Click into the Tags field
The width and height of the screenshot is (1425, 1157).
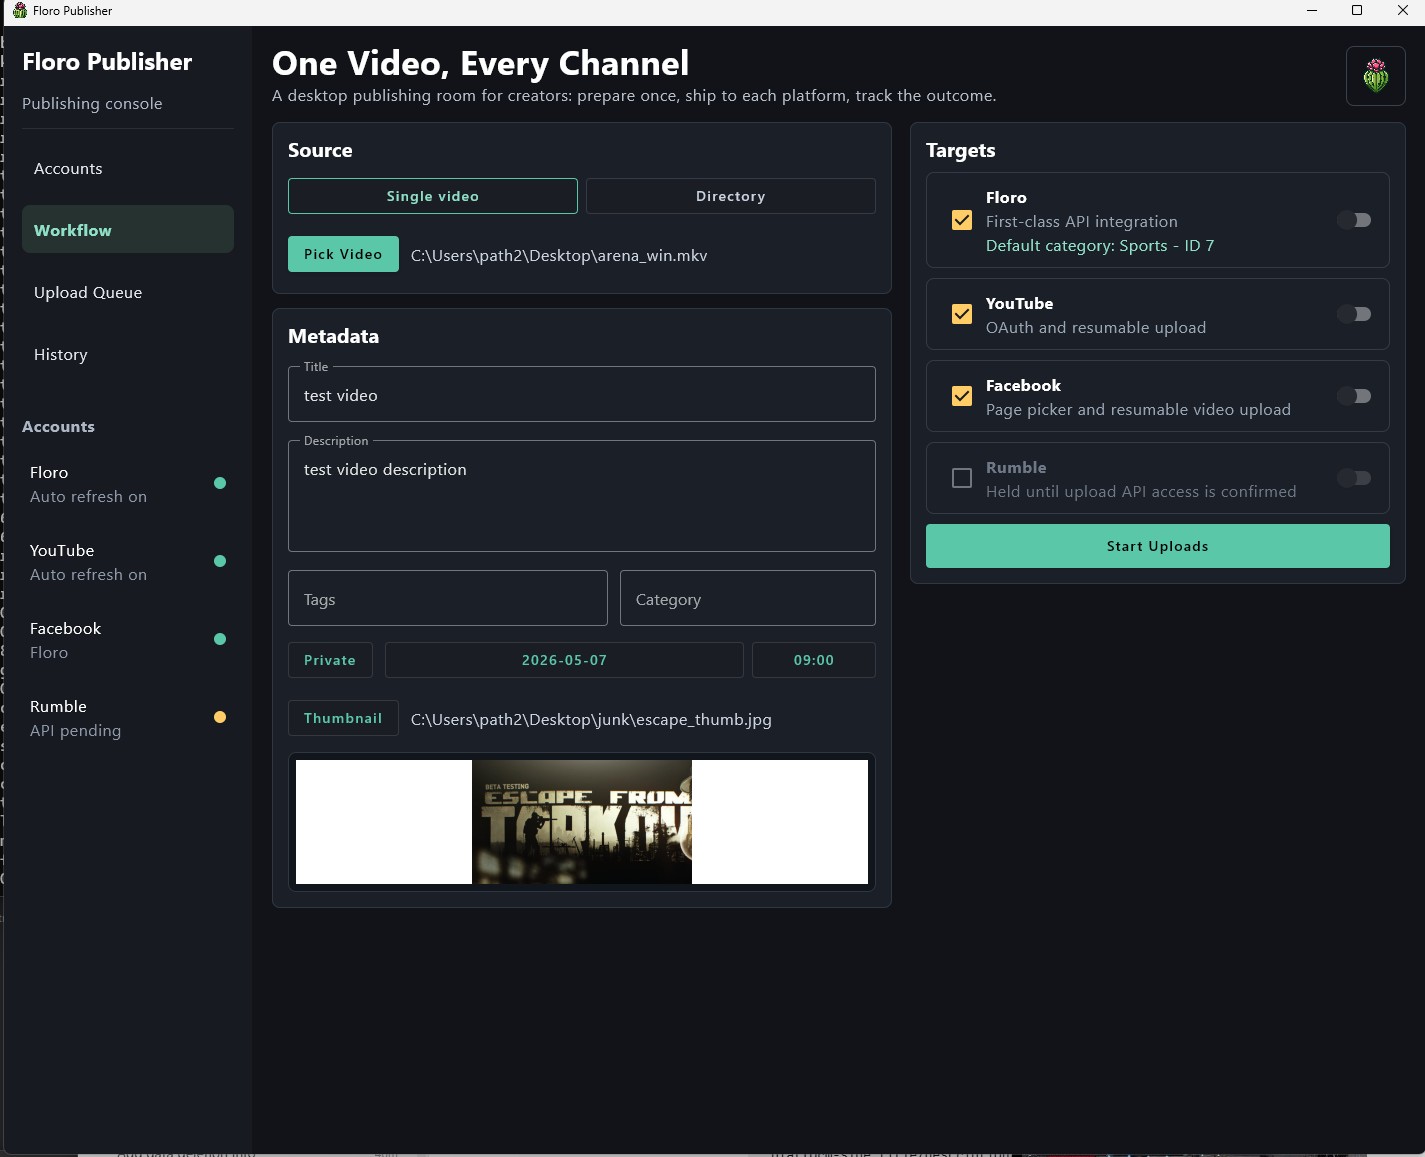(x=448, y=598)
